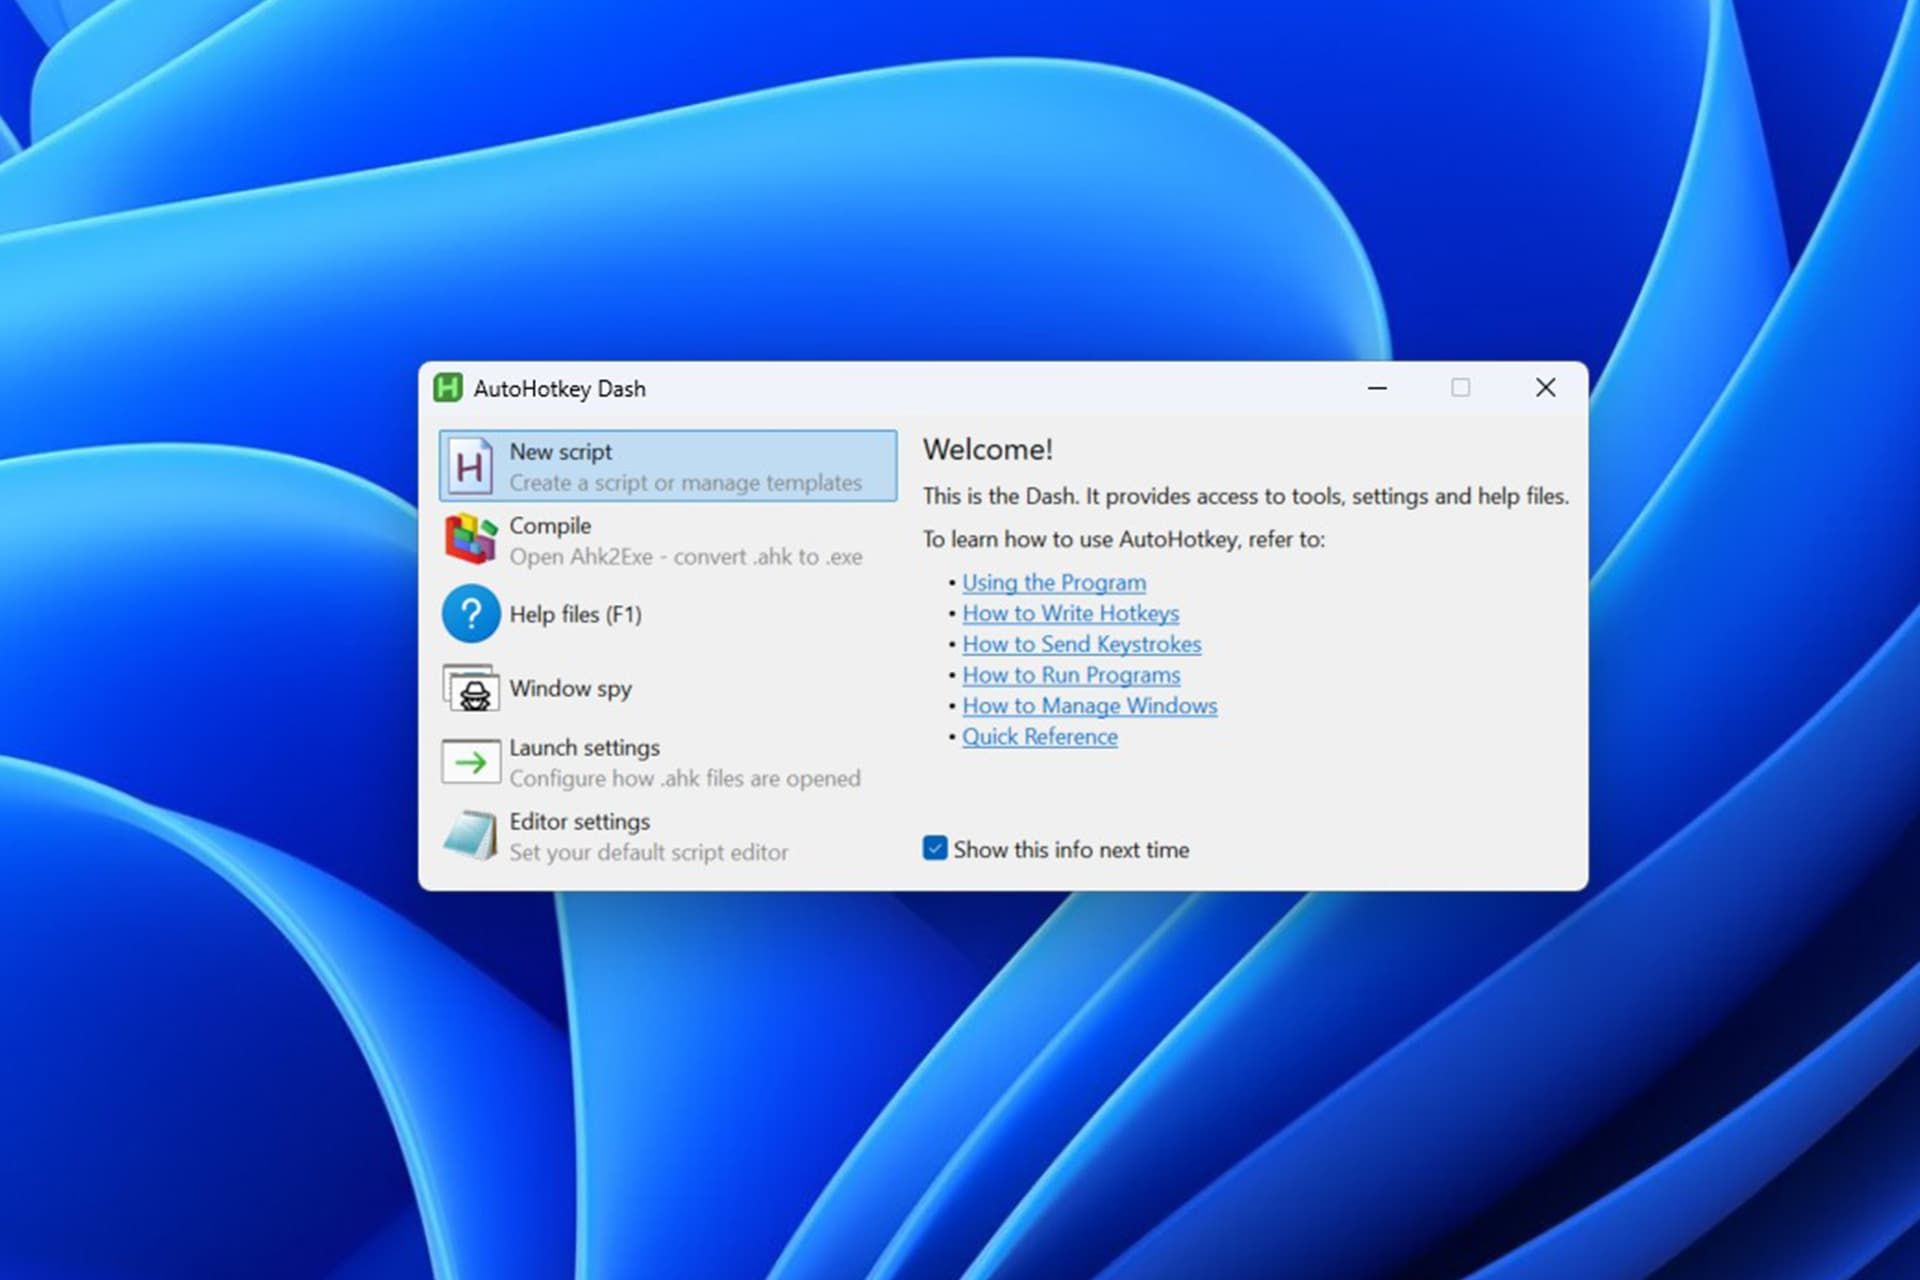The image size is (1920, 1280).
Task: Select the Help files (F1) label
Action: click(x=576, y=614)
